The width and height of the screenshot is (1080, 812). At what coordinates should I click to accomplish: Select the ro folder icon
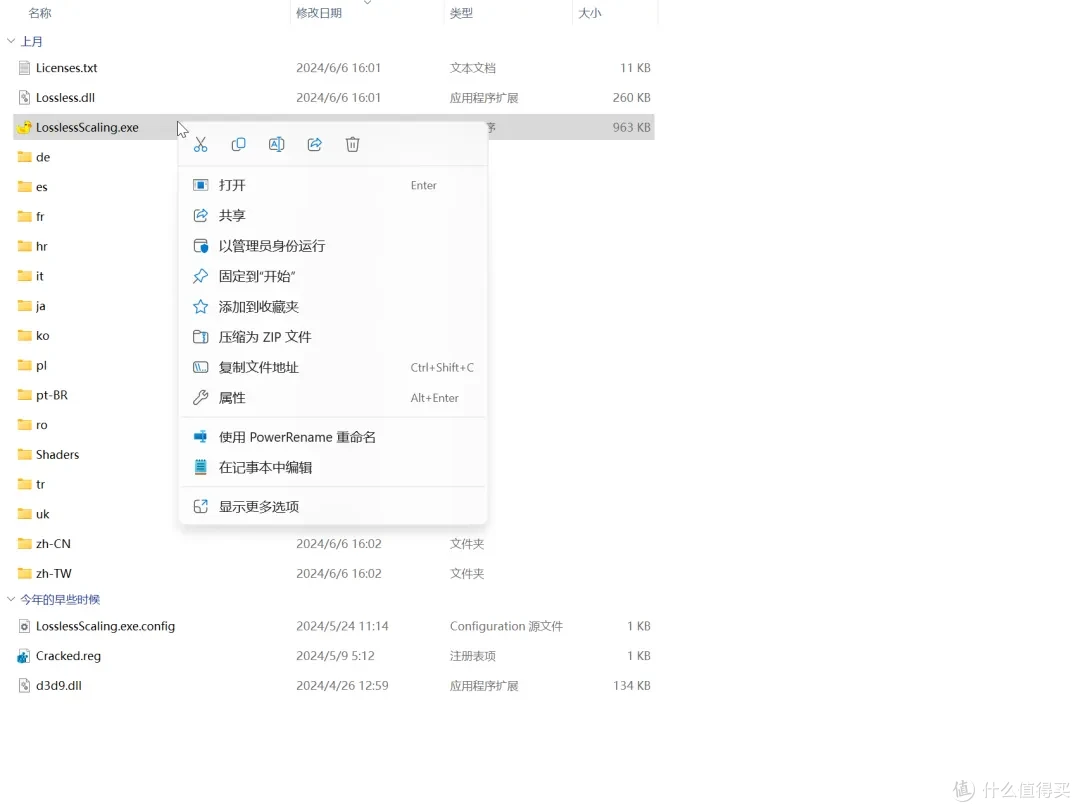pos(24,424)
